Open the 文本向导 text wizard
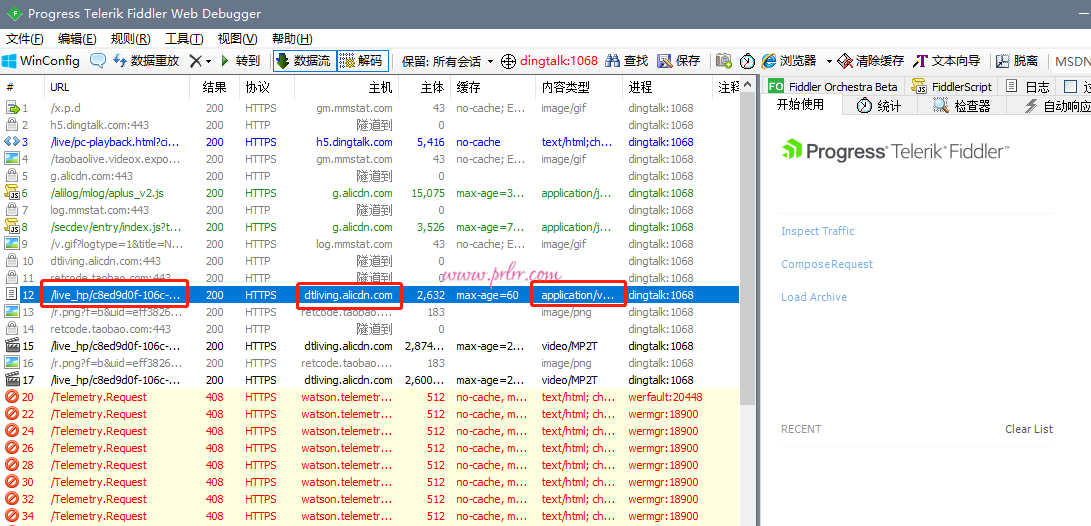This screenshot has height=526, width=1091. click(921, 61)
